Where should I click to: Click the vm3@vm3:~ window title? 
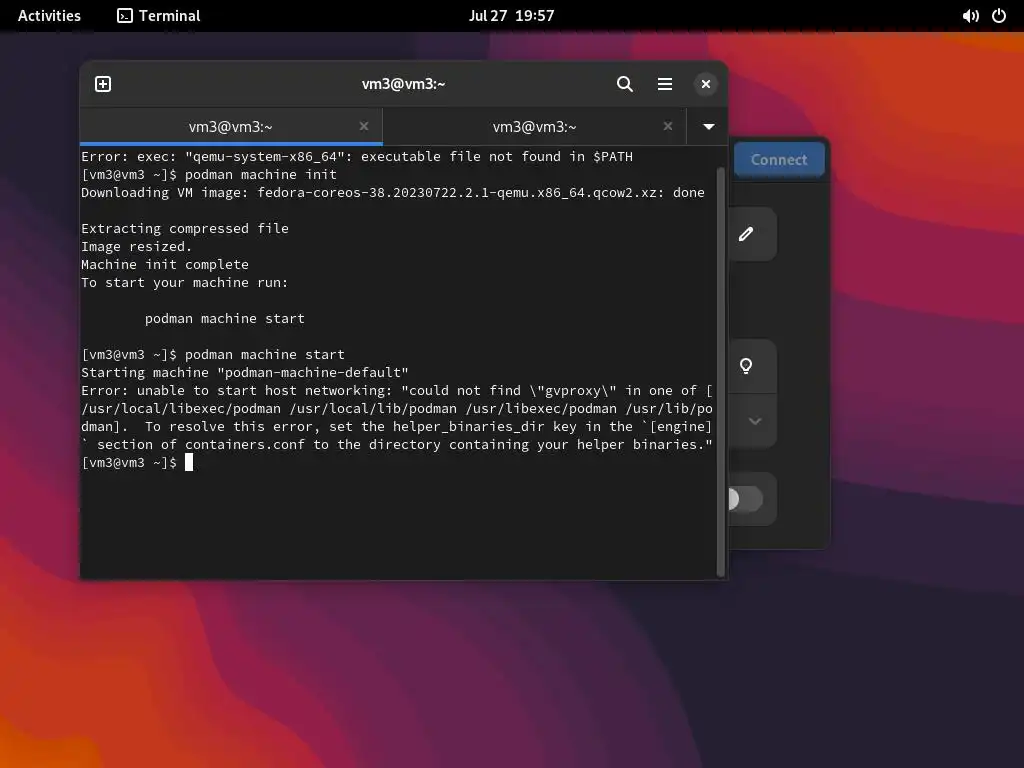click(404, 84)
